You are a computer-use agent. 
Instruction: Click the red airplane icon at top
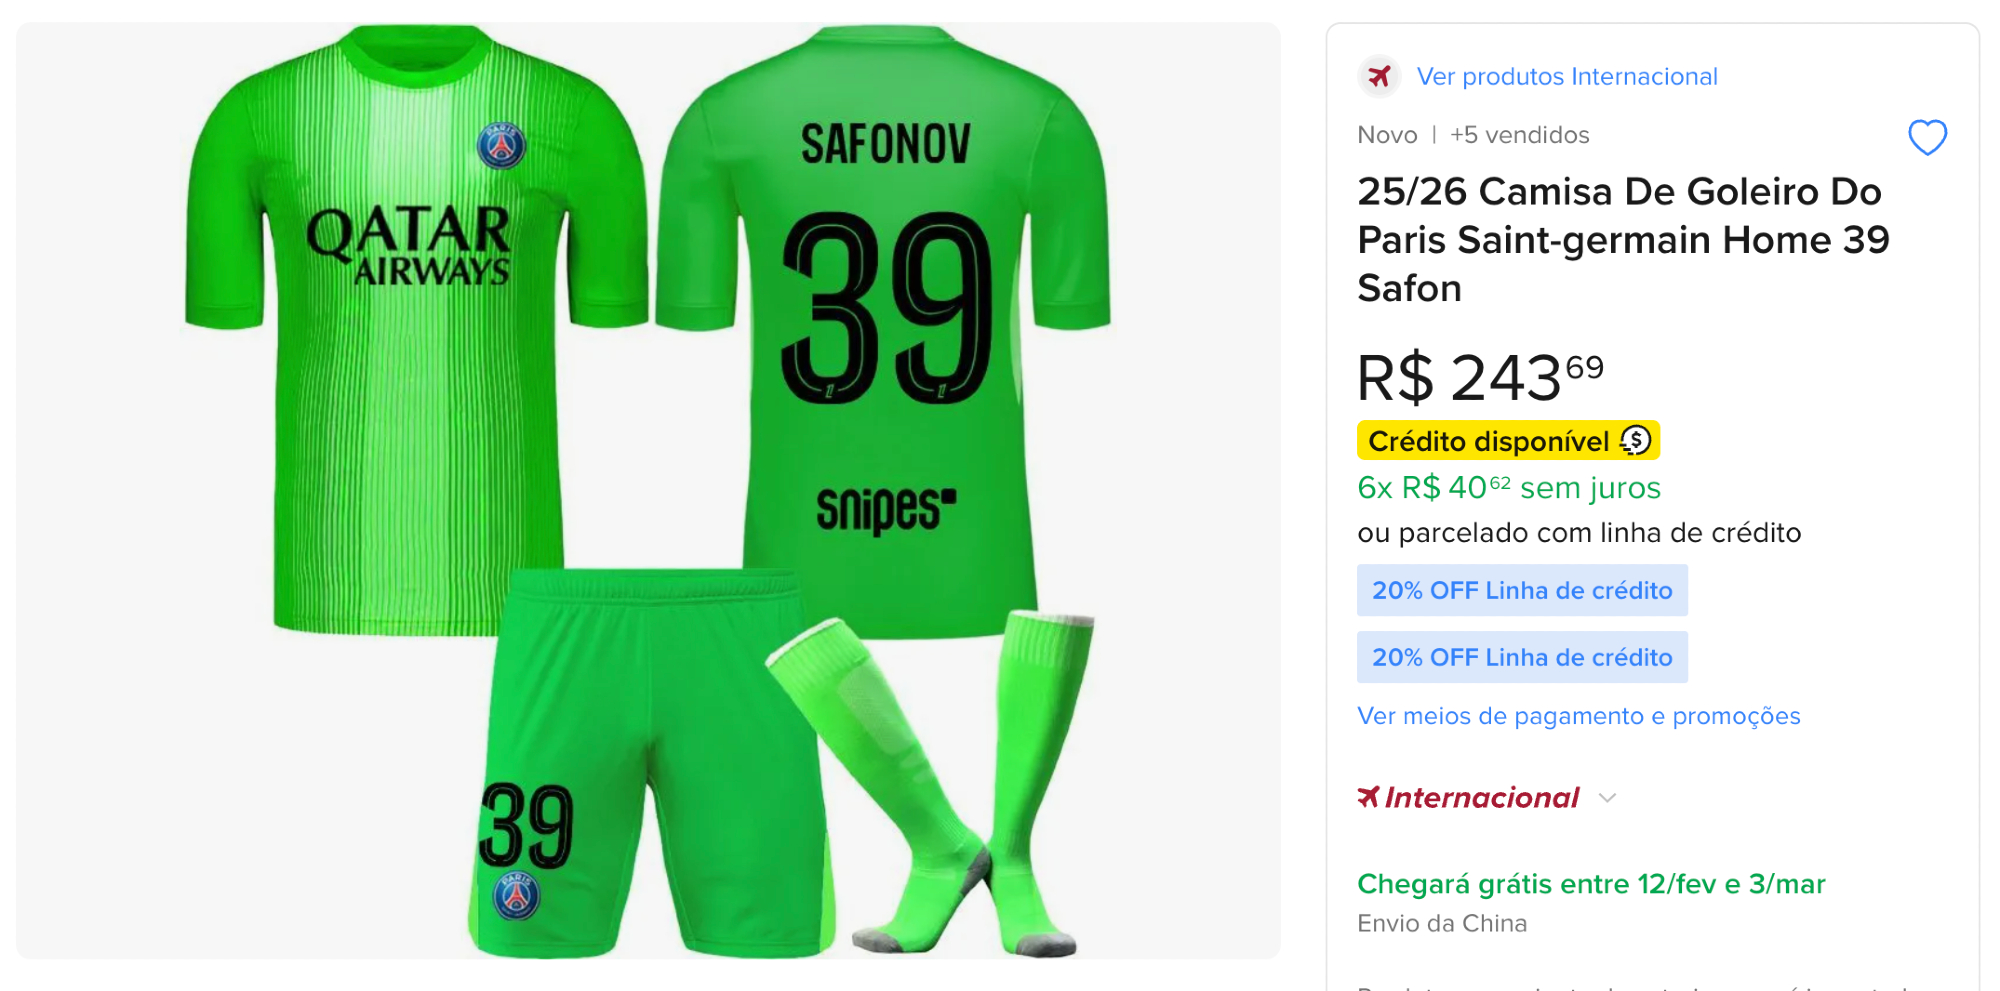(1379, 76)
